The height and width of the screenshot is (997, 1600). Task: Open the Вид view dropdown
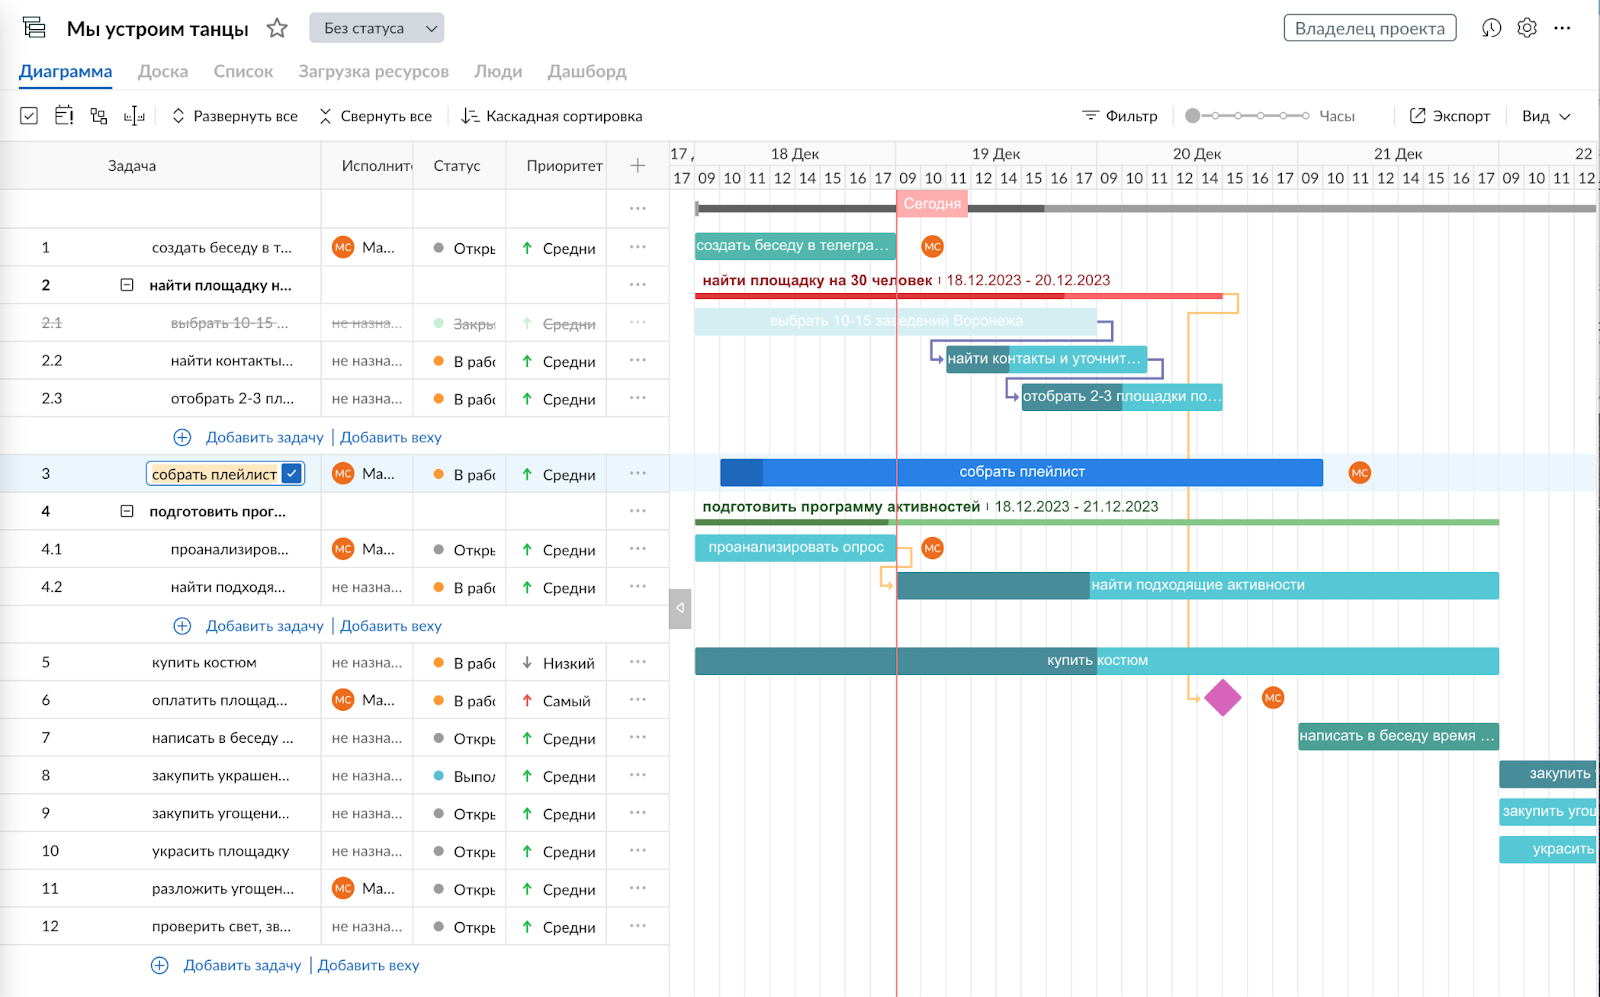pos(1546,116)
